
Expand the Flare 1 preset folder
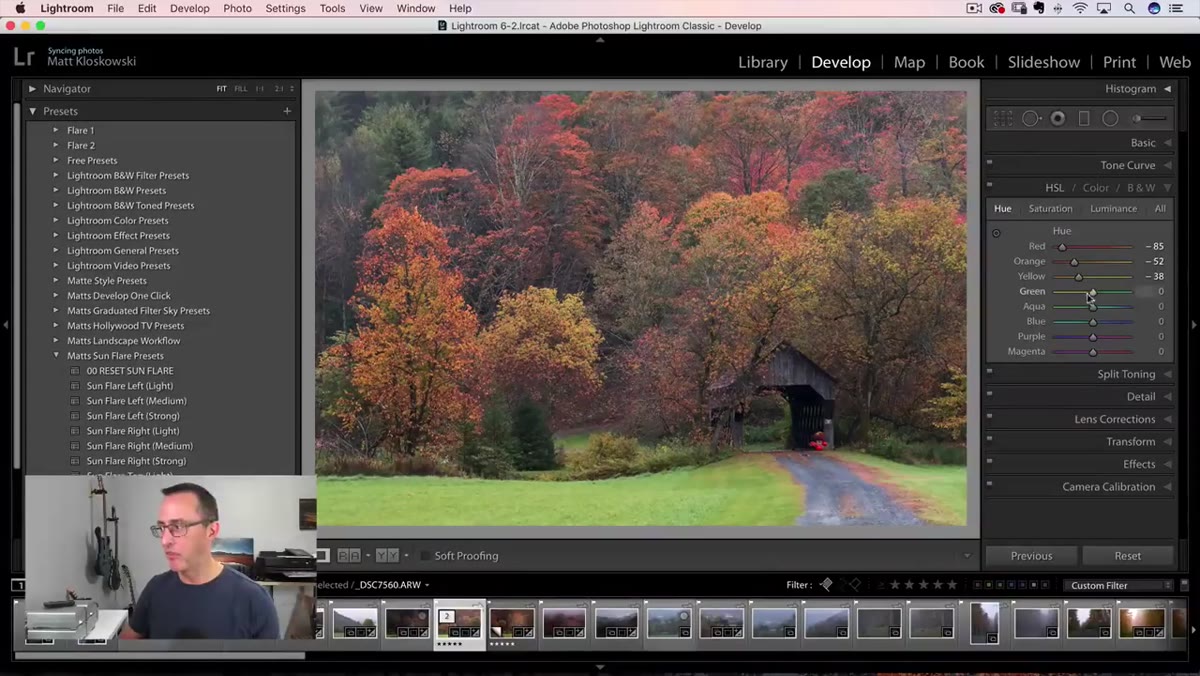click(56, 130)
